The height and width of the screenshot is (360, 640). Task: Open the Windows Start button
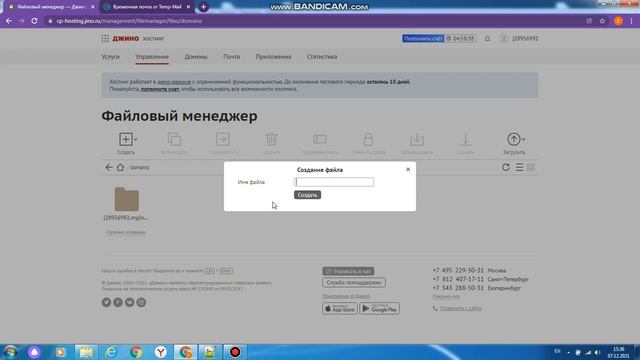pyautogui.click(x=10, y=352)
